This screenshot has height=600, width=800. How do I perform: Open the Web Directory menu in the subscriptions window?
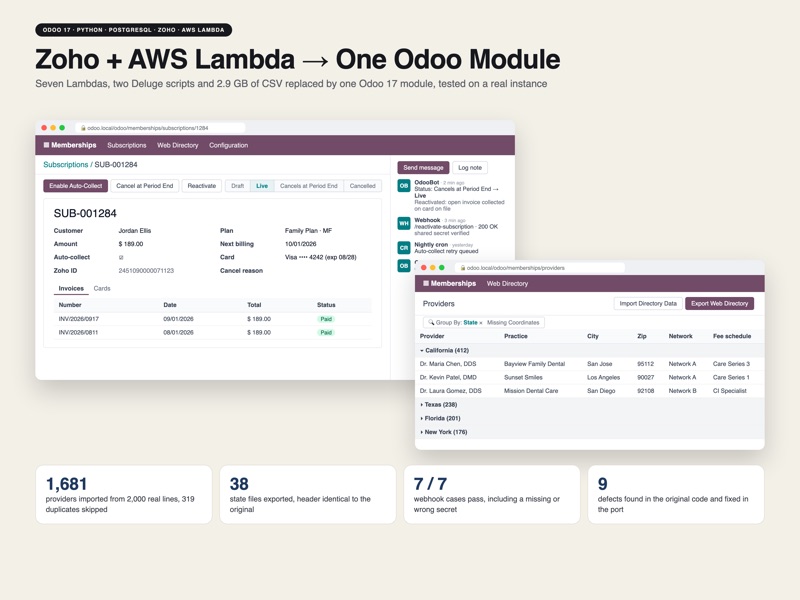point(178,145)
